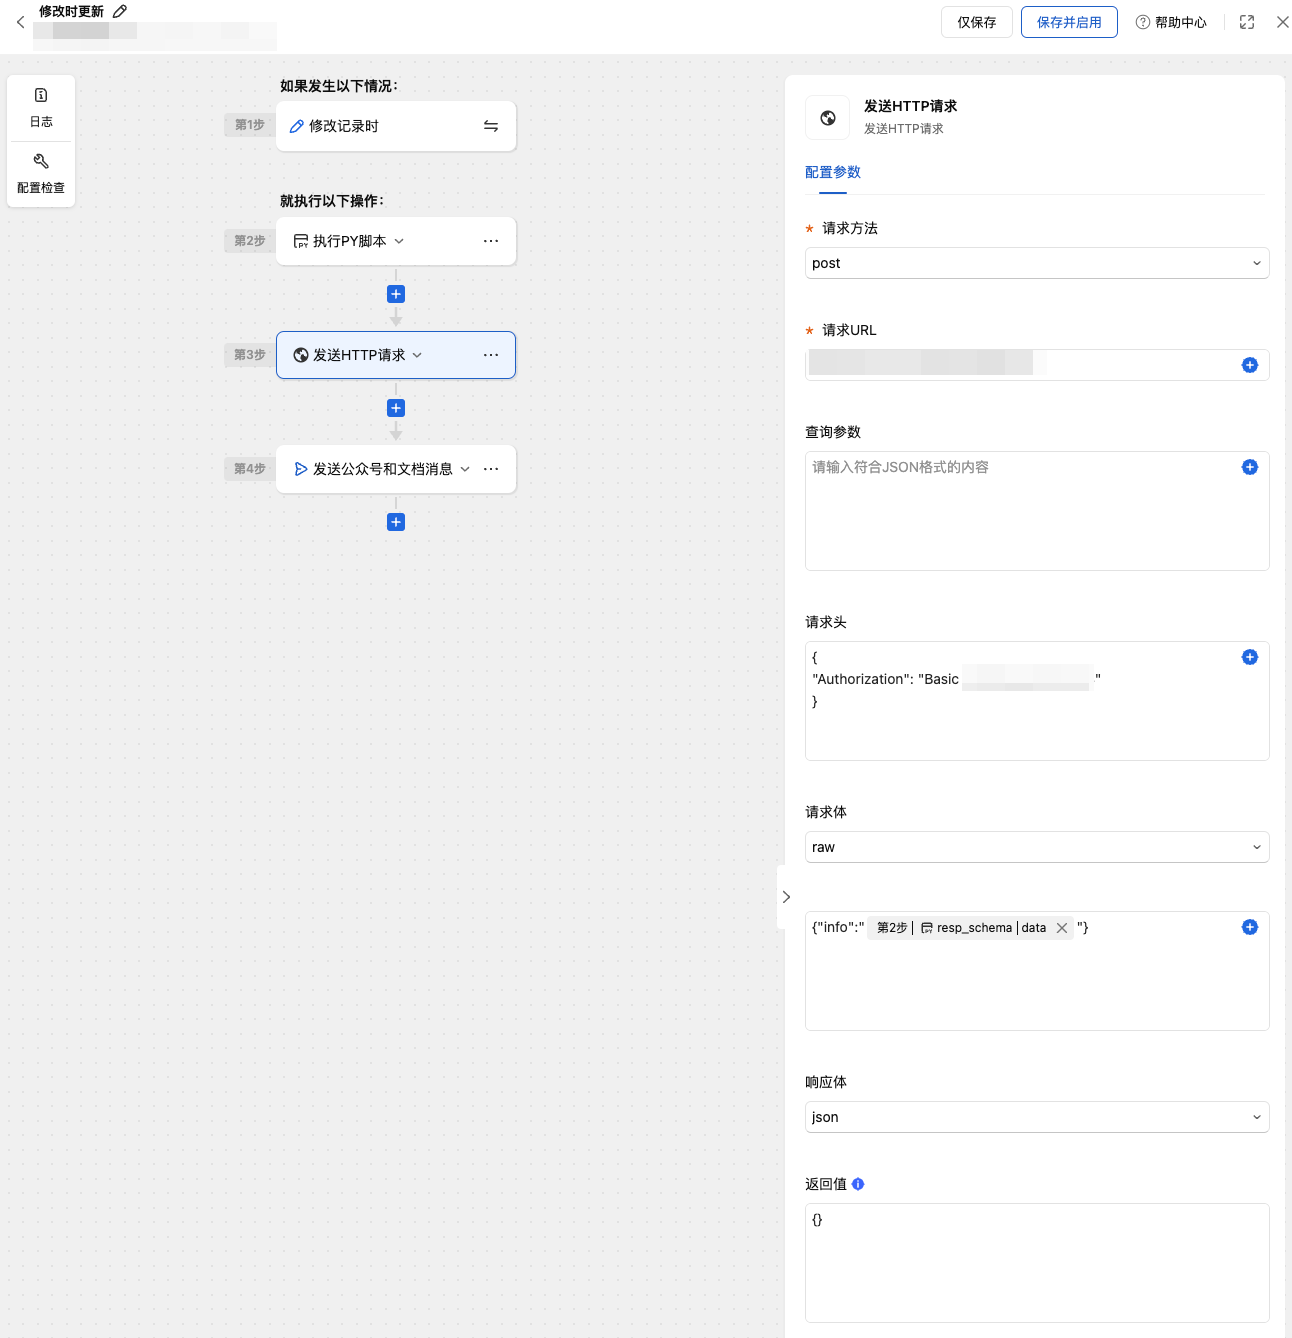Click the pencil icon to rename flow

(x=120, y=11)
